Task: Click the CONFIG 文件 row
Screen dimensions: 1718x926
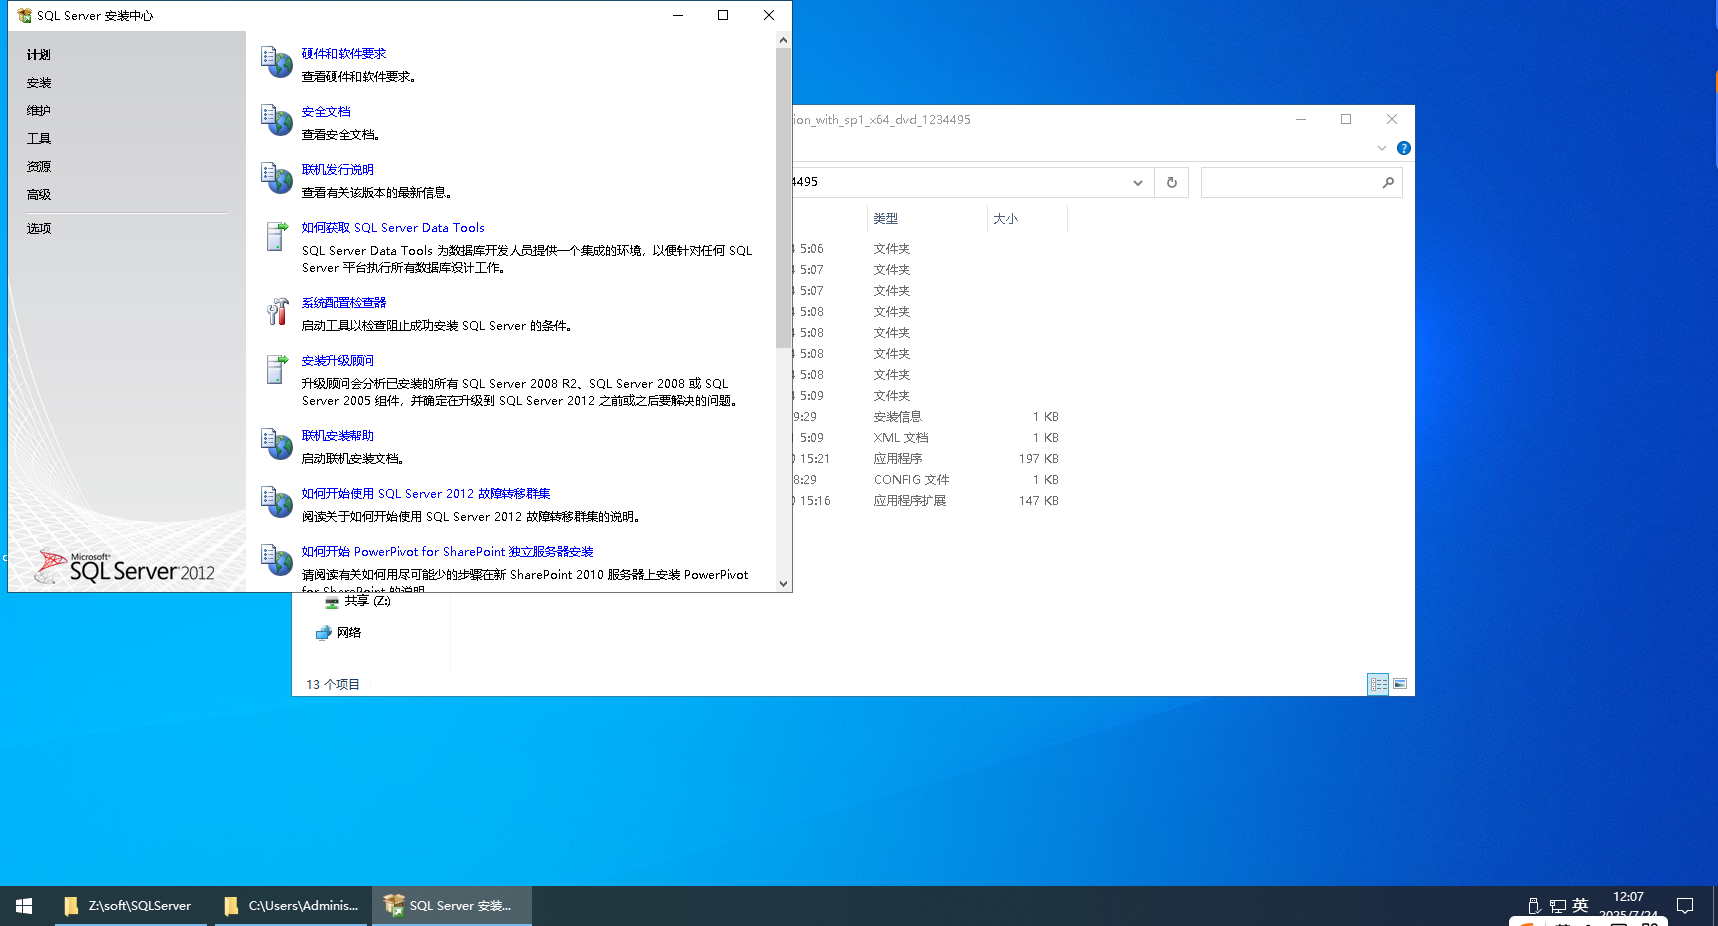Action: (x=911, y=480)
